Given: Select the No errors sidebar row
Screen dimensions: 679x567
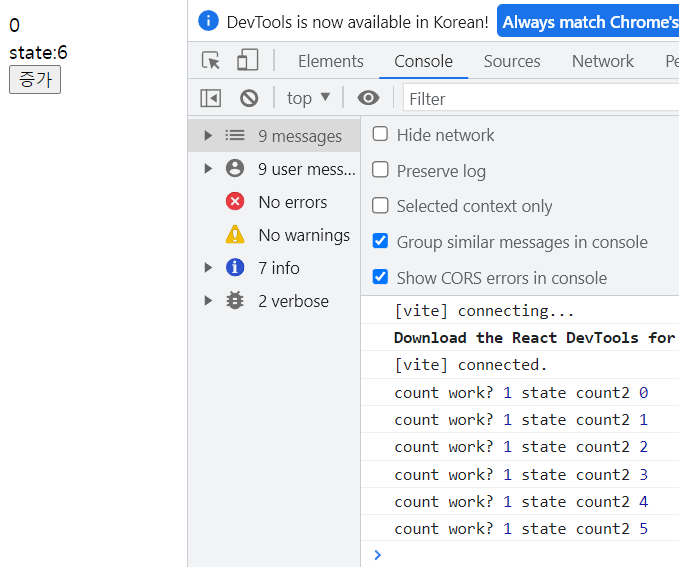Looking at the screenshot, I should (x=274, y=202).
